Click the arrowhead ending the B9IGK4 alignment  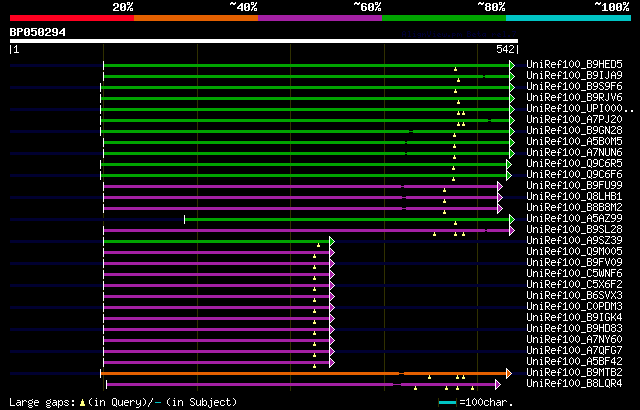click(x=332, y=319)
